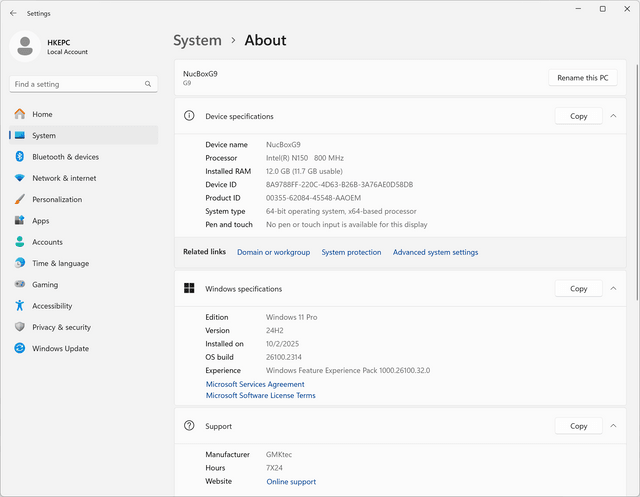Click the Accounts person icon

(20, 242)
